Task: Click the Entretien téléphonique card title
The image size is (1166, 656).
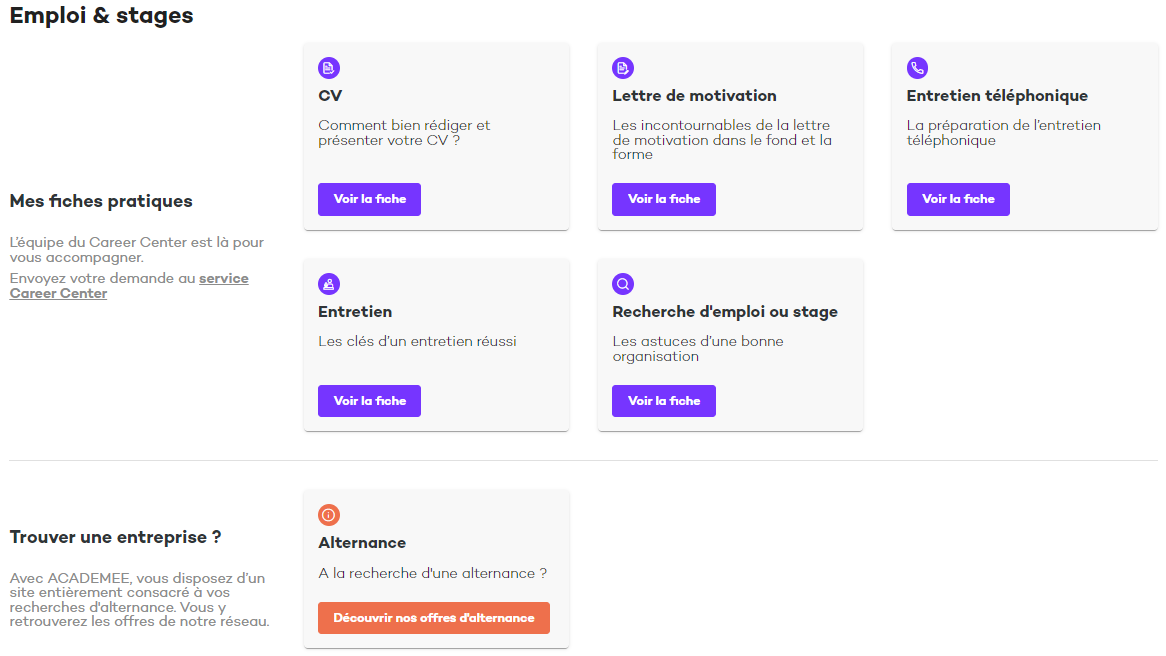Action: pyautogui.click(x=996, y=96)
